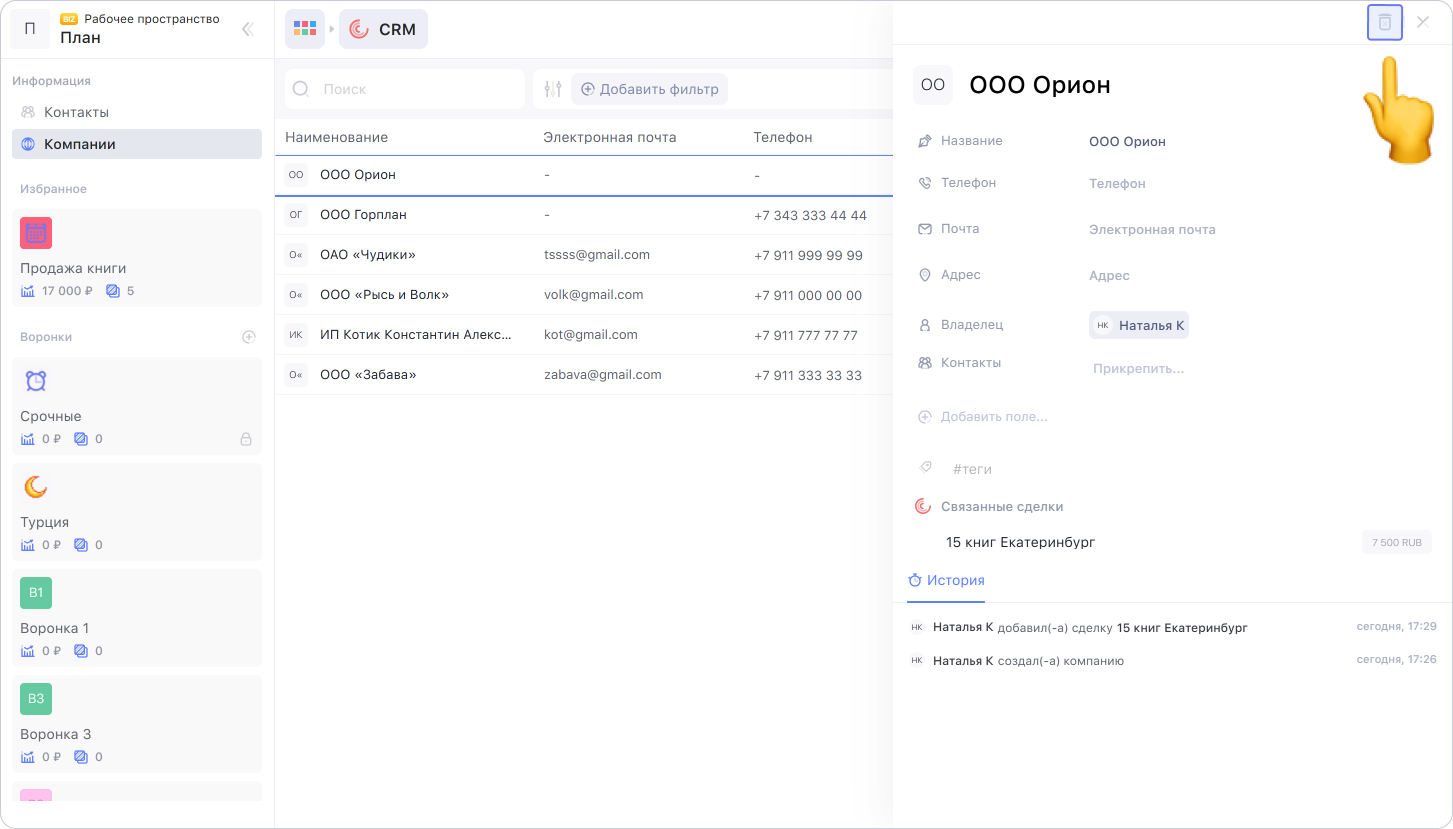This screenshot has width=1453, height=829.
Task: Select Компании in the sidebar
Action: [79, 144]
